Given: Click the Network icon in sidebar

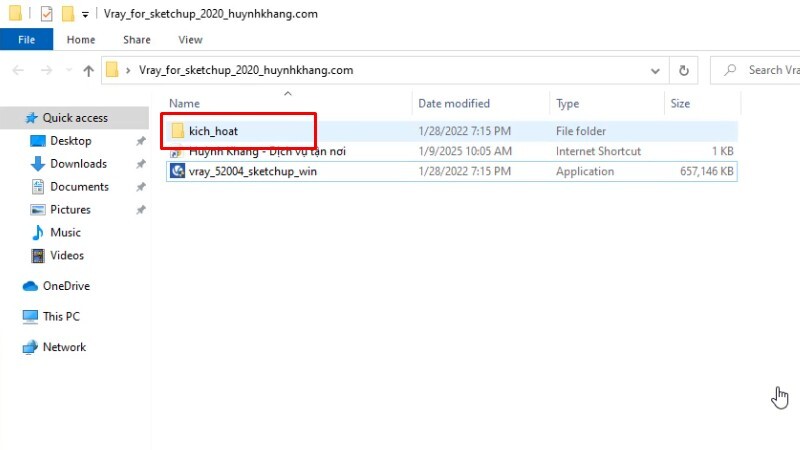Looking at the screenshot, I should point(30,347).
